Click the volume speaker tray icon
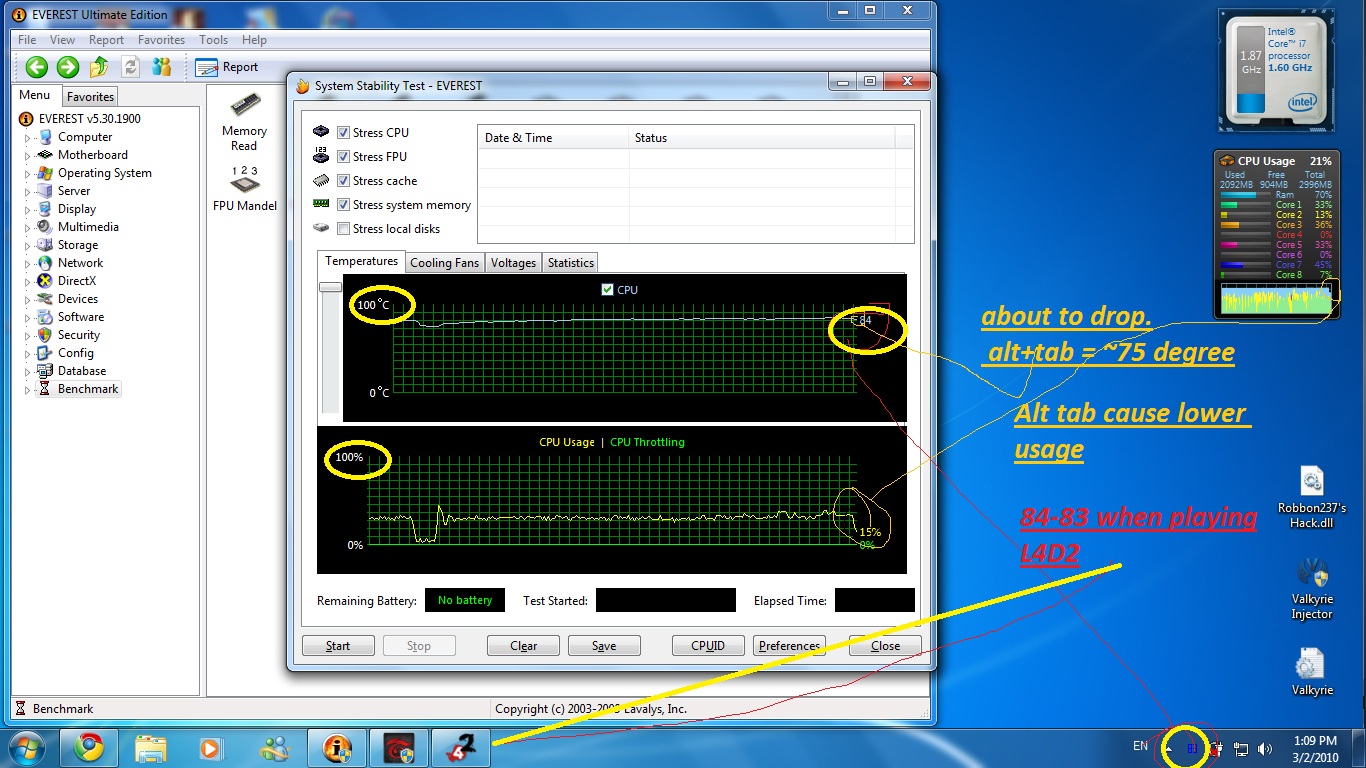Image resolution: width=1366 pixels, height=768 pixels. [1265, 748]
